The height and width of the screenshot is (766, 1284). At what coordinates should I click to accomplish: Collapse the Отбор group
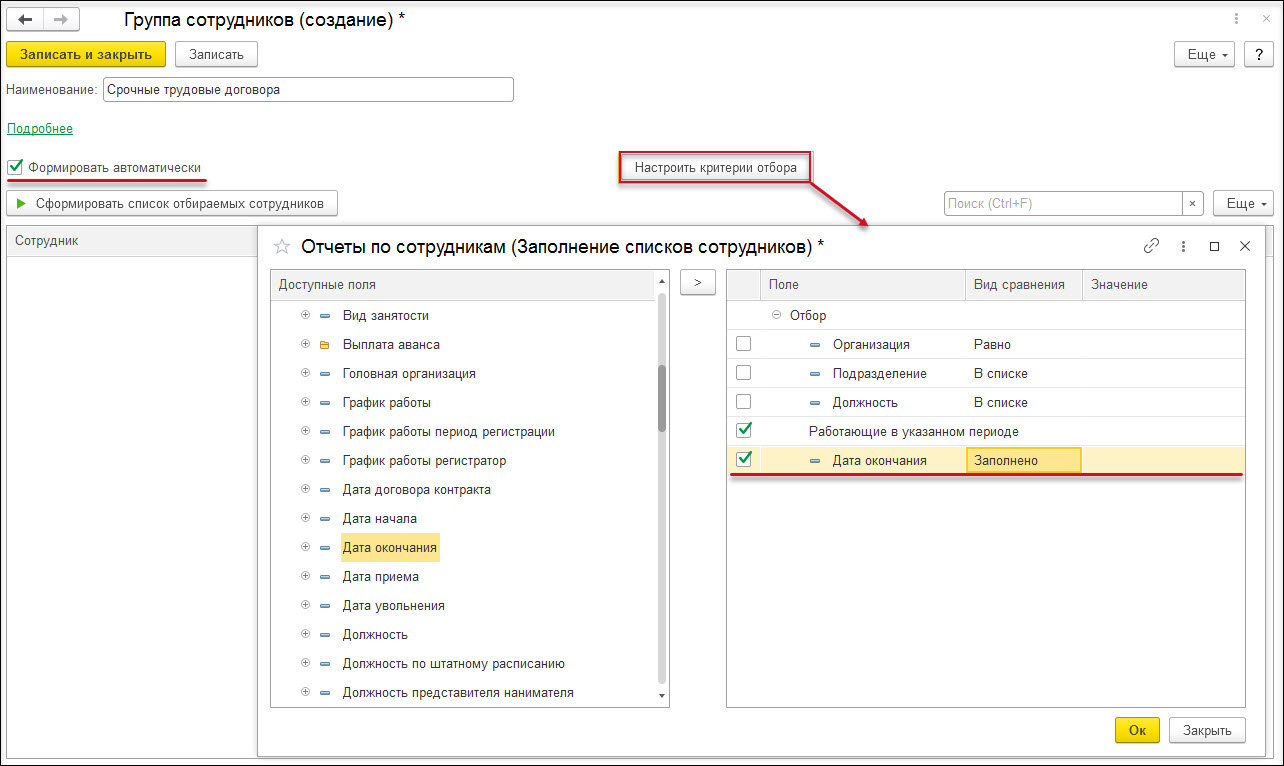click(776, 316)
